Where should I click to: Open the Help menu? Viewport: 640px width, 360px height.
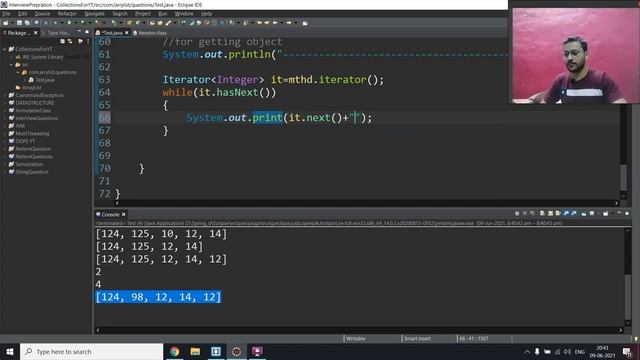tap(206, 13)
